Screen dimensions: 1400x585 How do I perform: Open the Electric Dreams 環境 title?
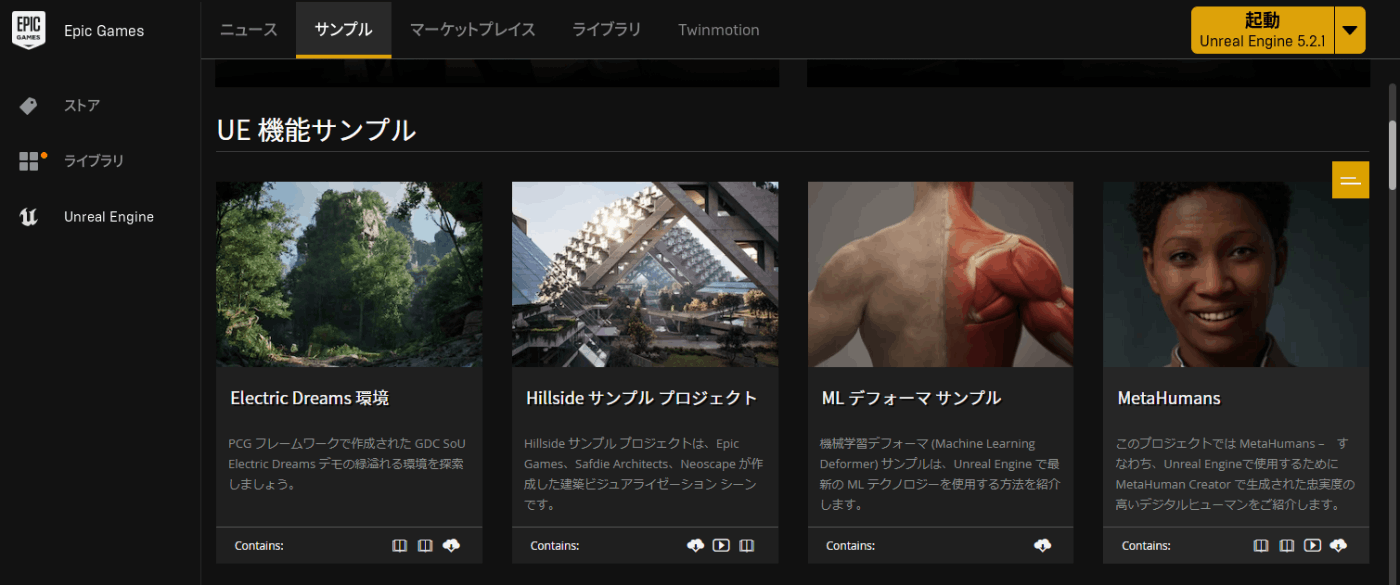(x=309, y=398)
